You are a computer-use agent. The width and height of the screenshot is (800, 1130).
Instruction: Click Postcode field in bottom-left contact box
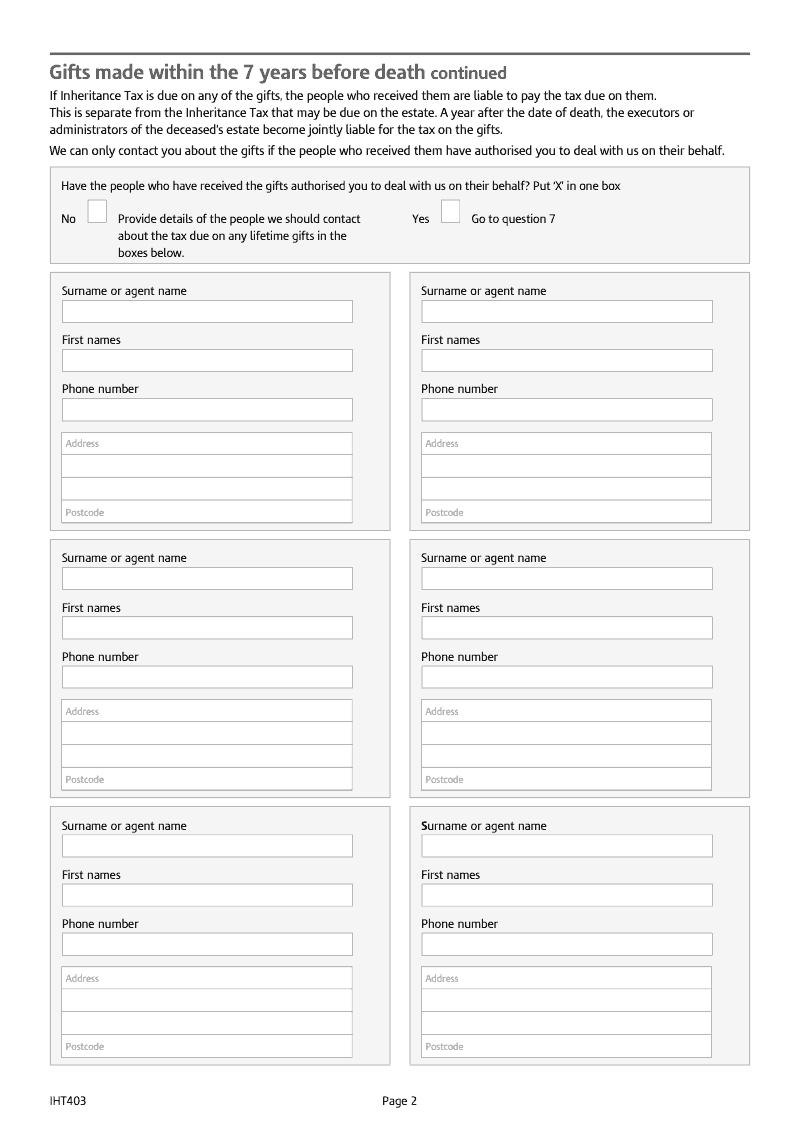coord(208,1046)
